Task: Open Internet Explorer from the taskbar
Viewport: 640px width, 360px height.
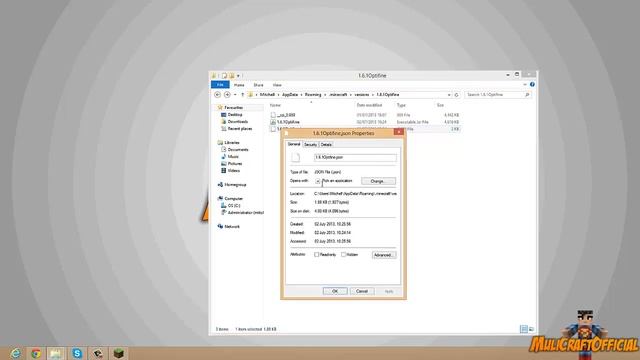Action: coord(16,353)
